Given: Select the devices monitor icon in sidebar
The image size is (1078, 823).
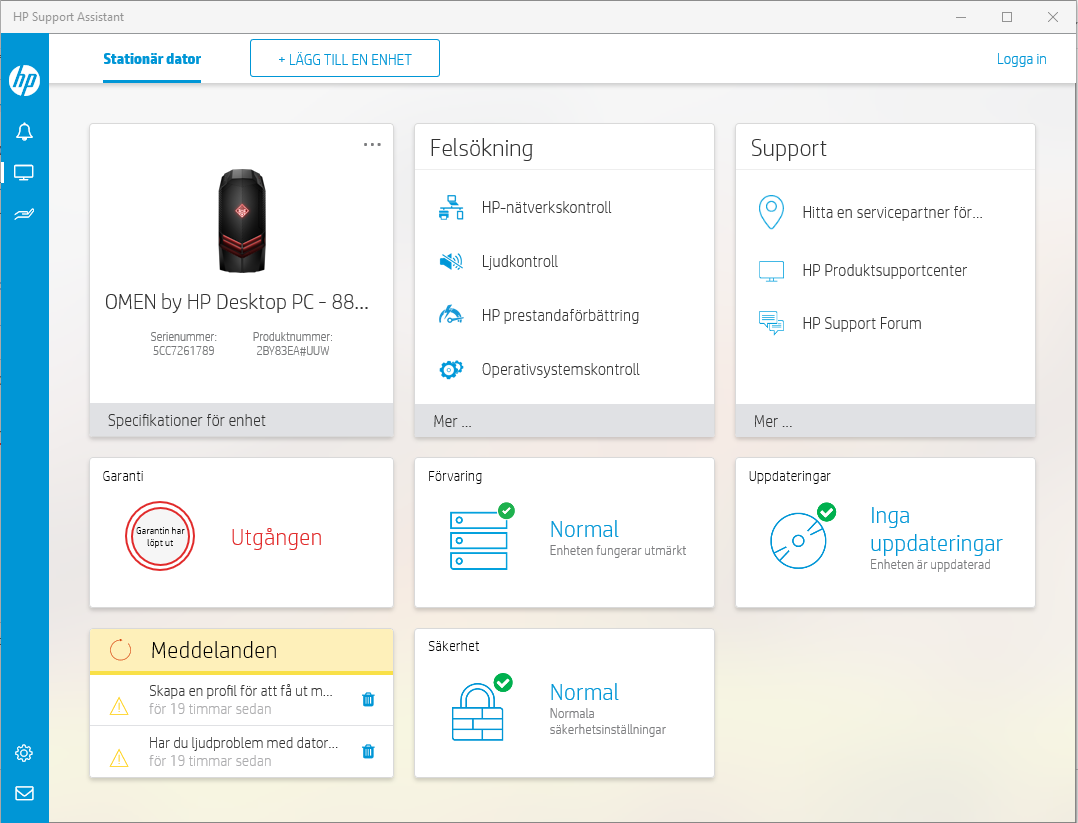Looking at the screenshot, I should click(x=24, y=172).
